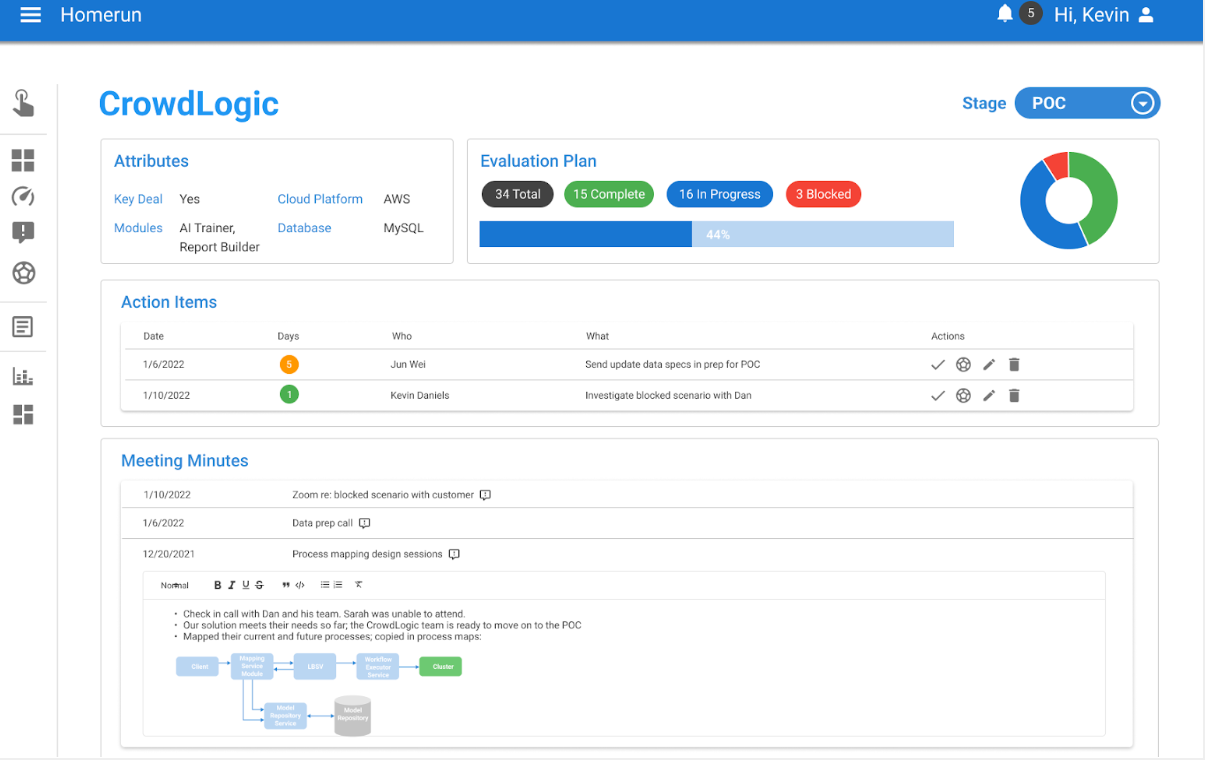Open the comment icon for Process mapping design sessions
Screen dimensions: 1206x760
tap(454, 554)
